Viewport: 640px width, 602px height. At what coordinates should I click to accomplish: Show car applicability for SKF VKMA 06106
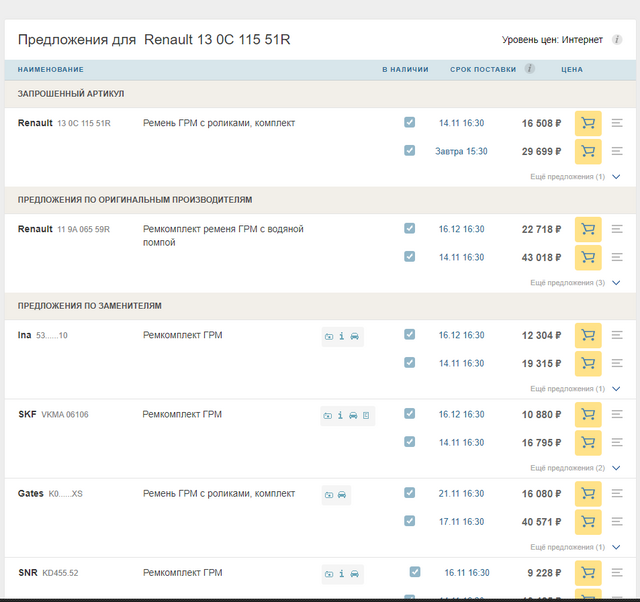click(x=353, y=415)
